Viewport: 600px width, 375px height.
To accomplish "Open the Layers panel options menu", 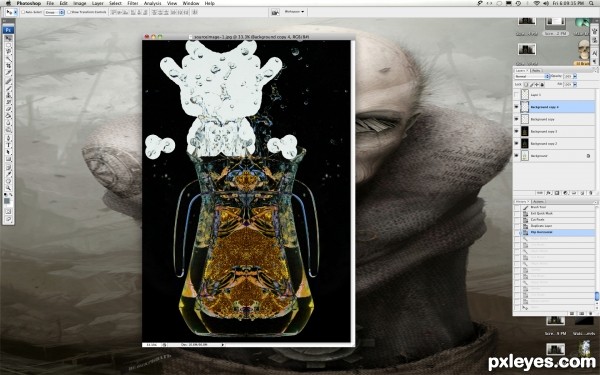I will [596, 71].
